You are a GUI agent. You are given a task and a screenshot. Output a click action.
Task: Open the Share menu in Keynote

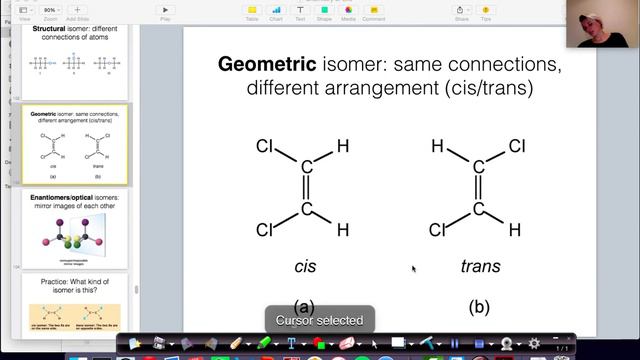click(x=462, y=10)
